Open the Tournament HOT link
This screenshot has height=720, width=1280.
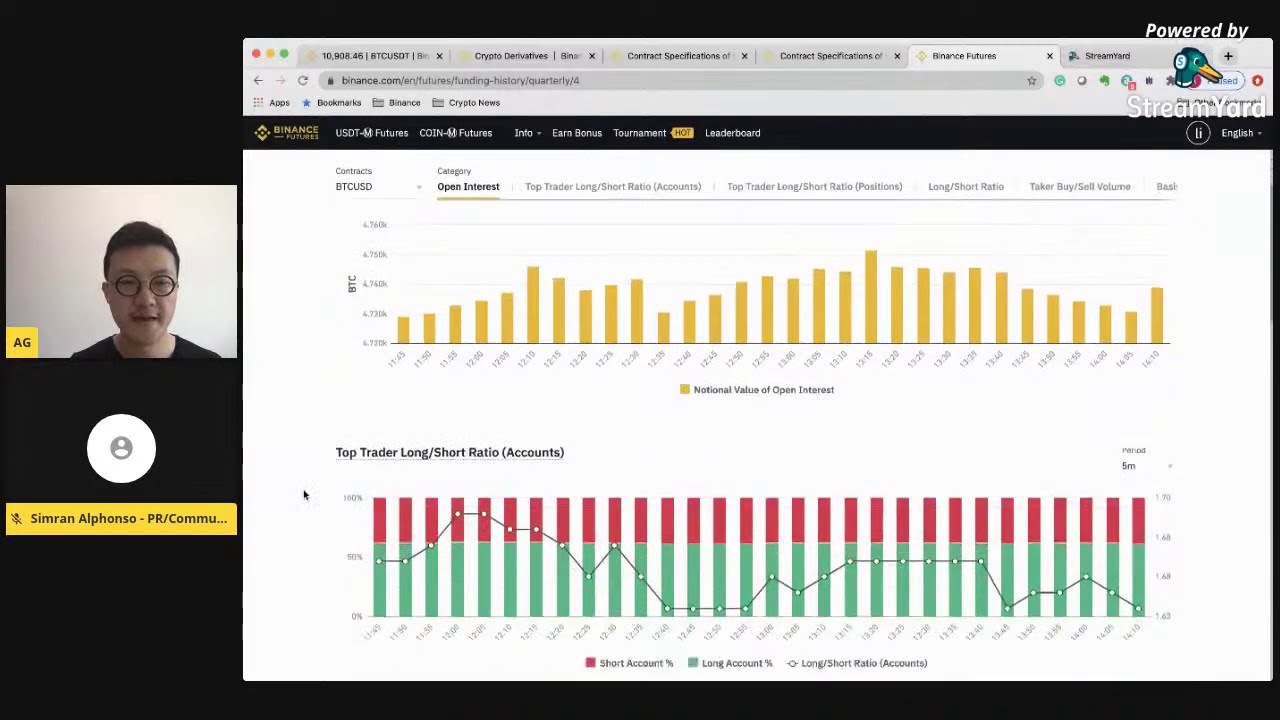point(653,133)
